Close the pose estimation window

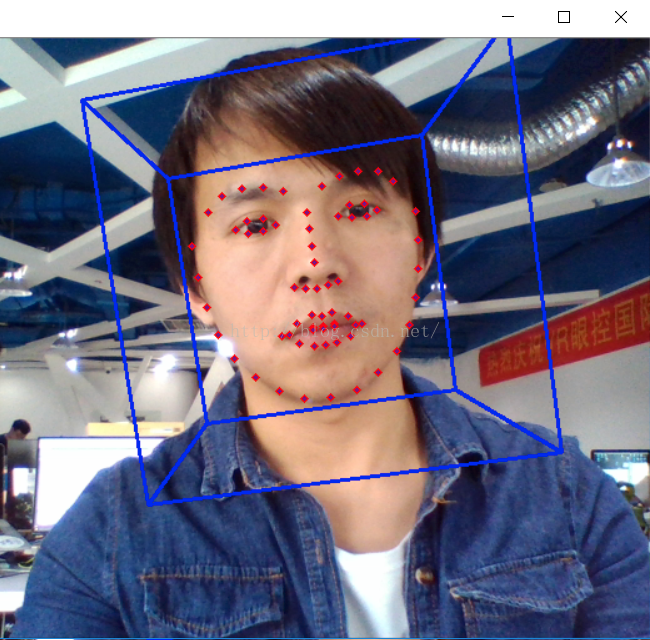tap(620, 17)
